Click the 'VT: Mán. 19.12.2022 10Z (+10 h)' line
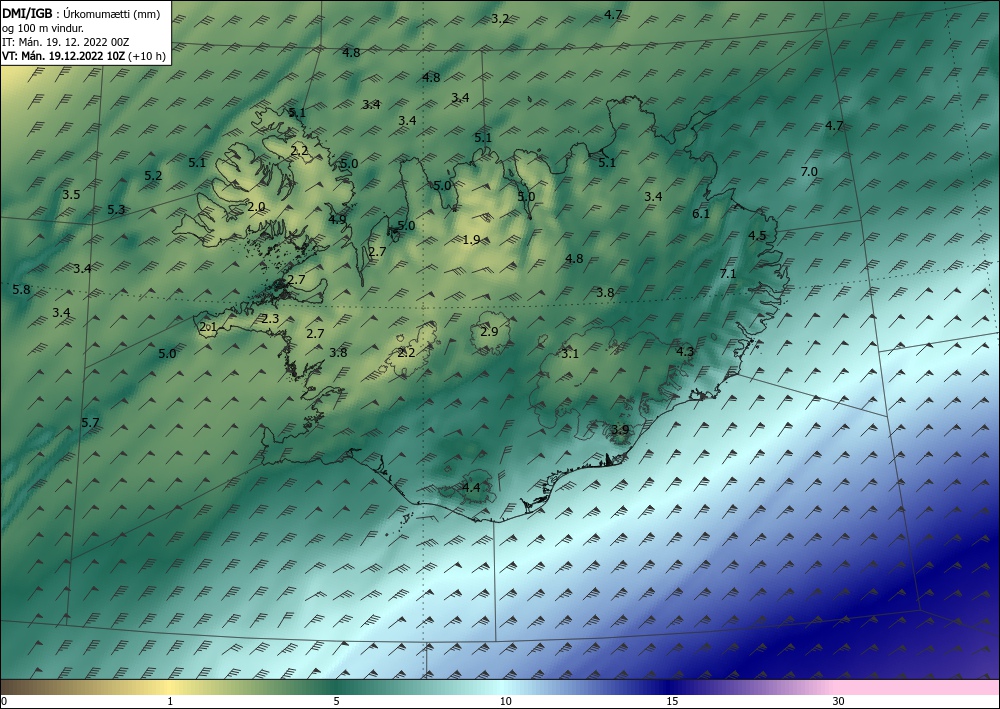Image resolution: width=1000 pixels, height=709 pixels. point(84,55)
